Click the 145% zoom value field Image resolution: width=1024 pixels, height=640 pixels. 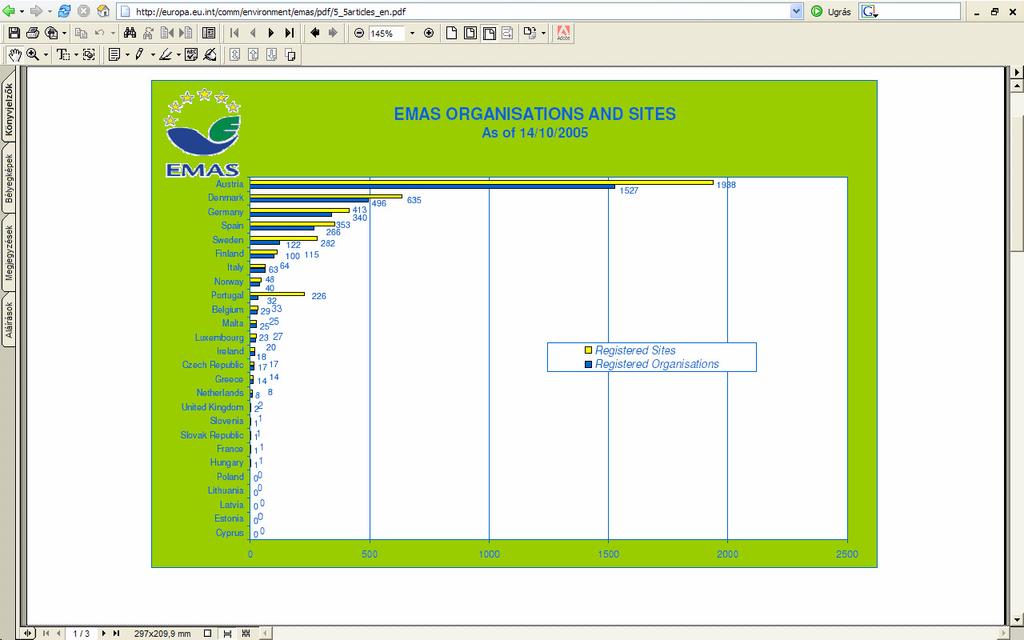(386, 33)
